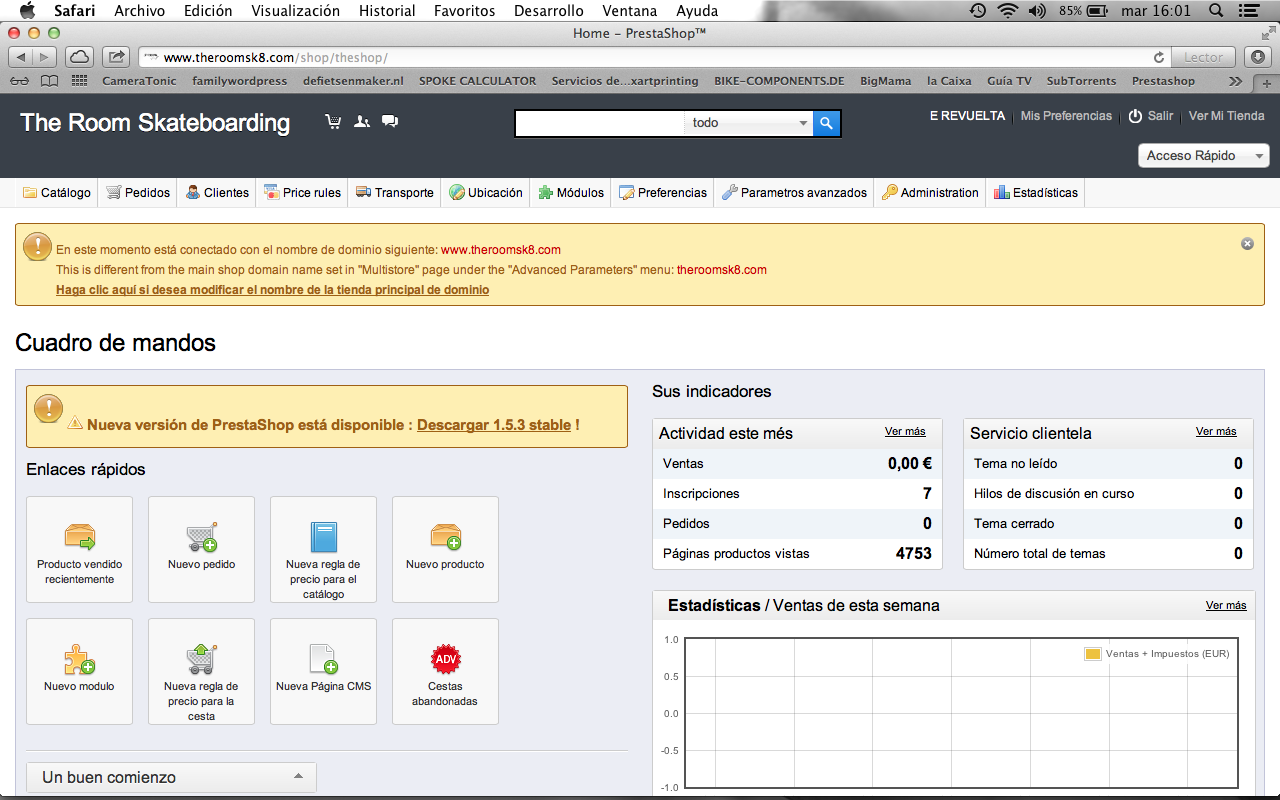The image size is (1280, 800).
Task: Open the Producto vendido recientemente quick link
Action: point(80,549)
